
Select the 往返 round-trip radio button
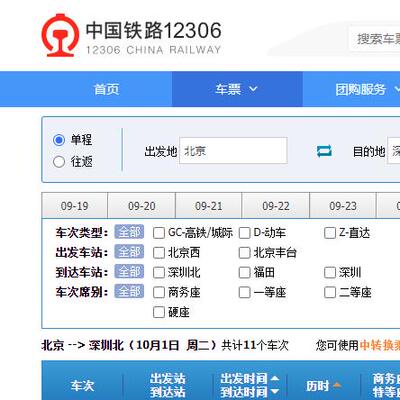(x=59, y=162)
